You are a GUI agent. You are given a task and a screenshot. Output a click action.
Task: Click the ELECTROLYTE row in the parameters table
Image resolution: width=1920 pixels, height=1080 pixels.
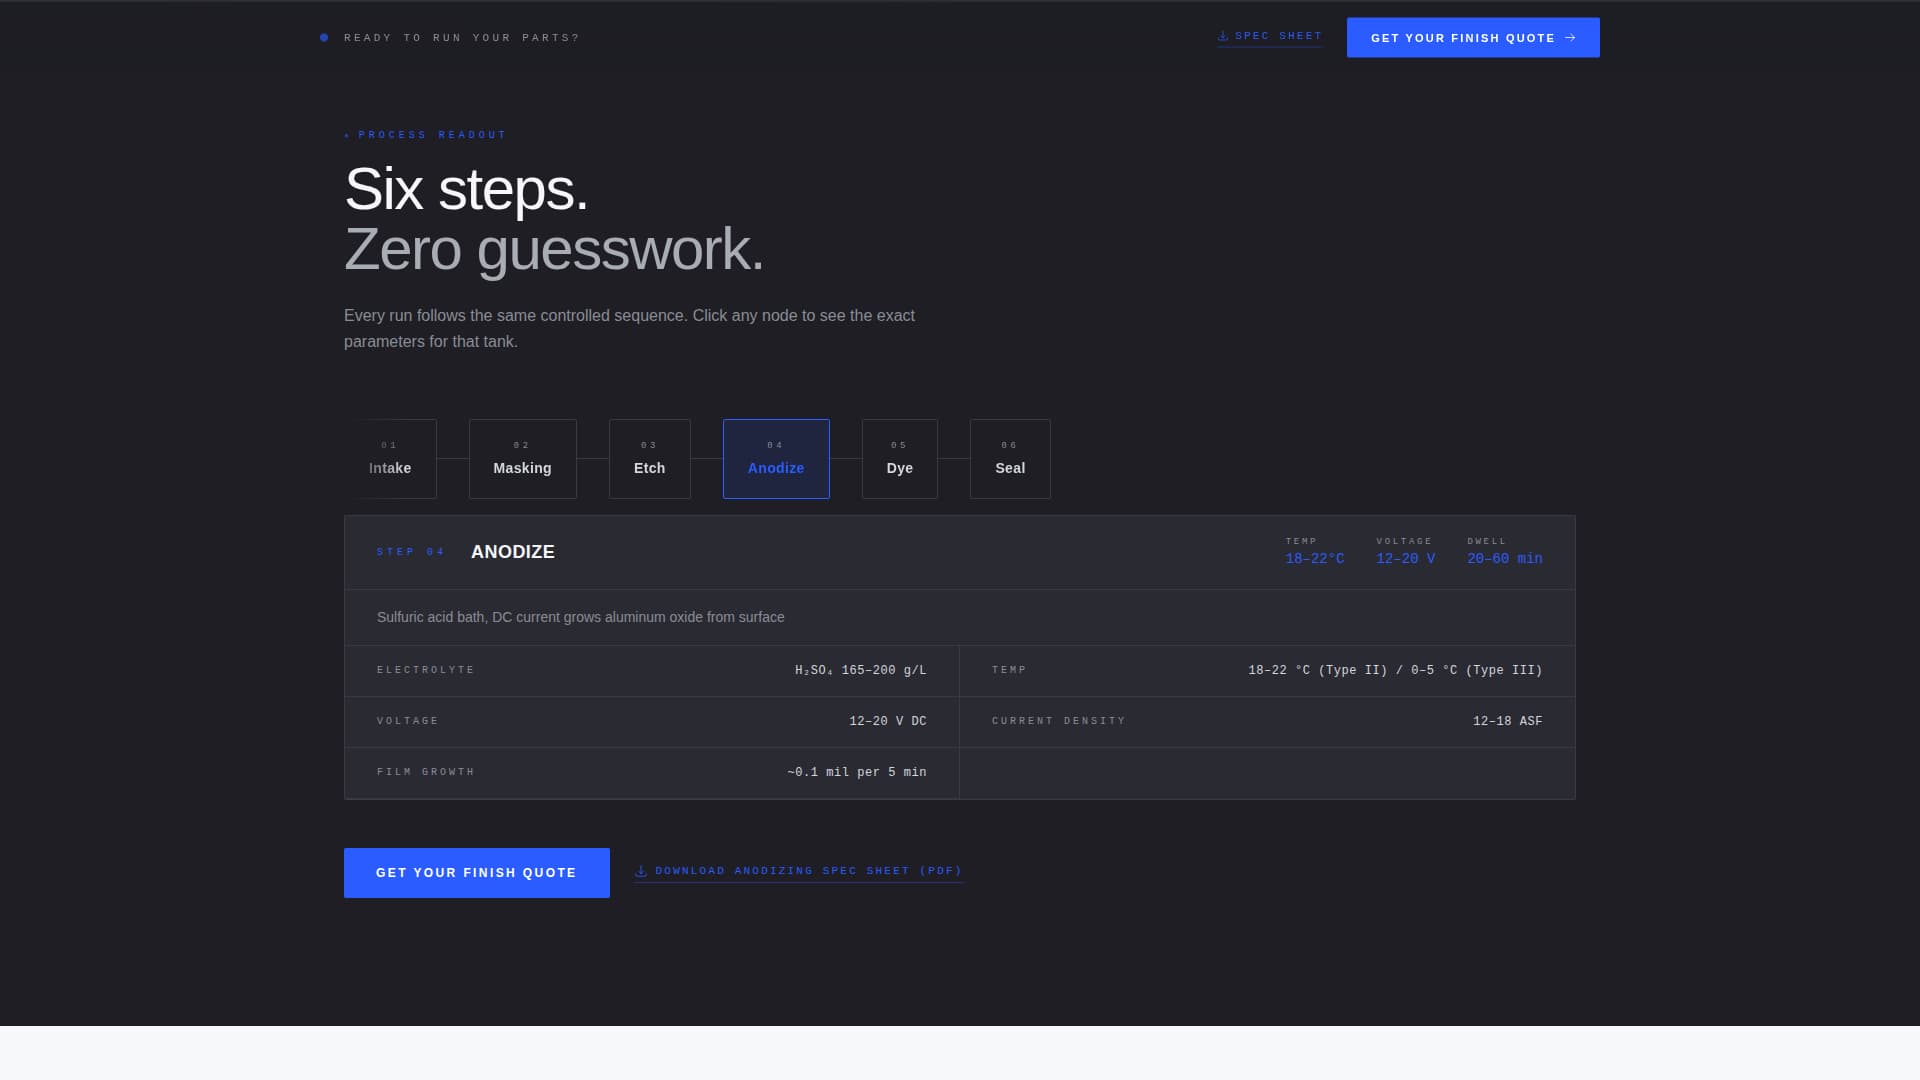[x=651, y=671]
